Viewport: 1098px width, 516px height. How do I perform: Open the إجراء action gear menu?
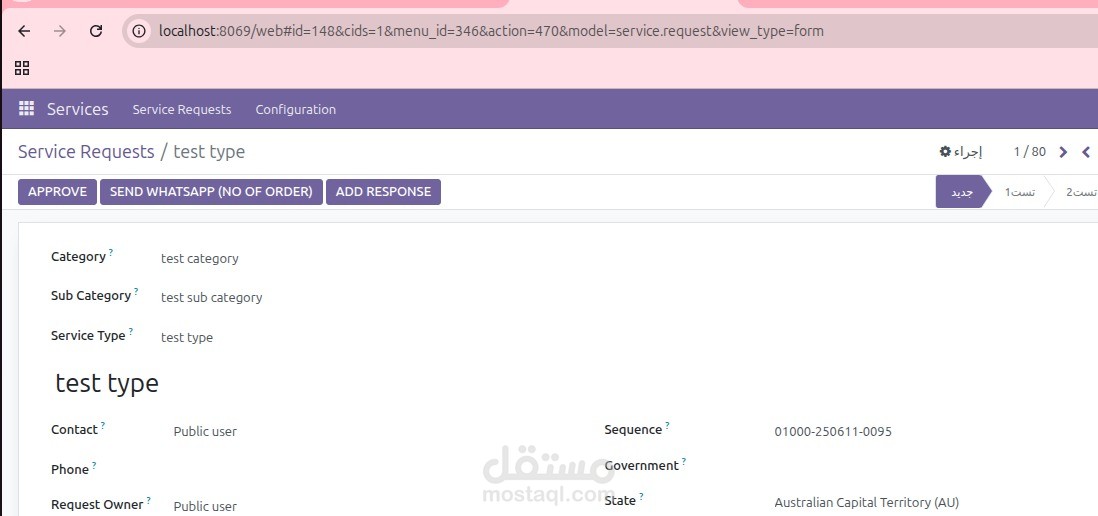point(961,152)
